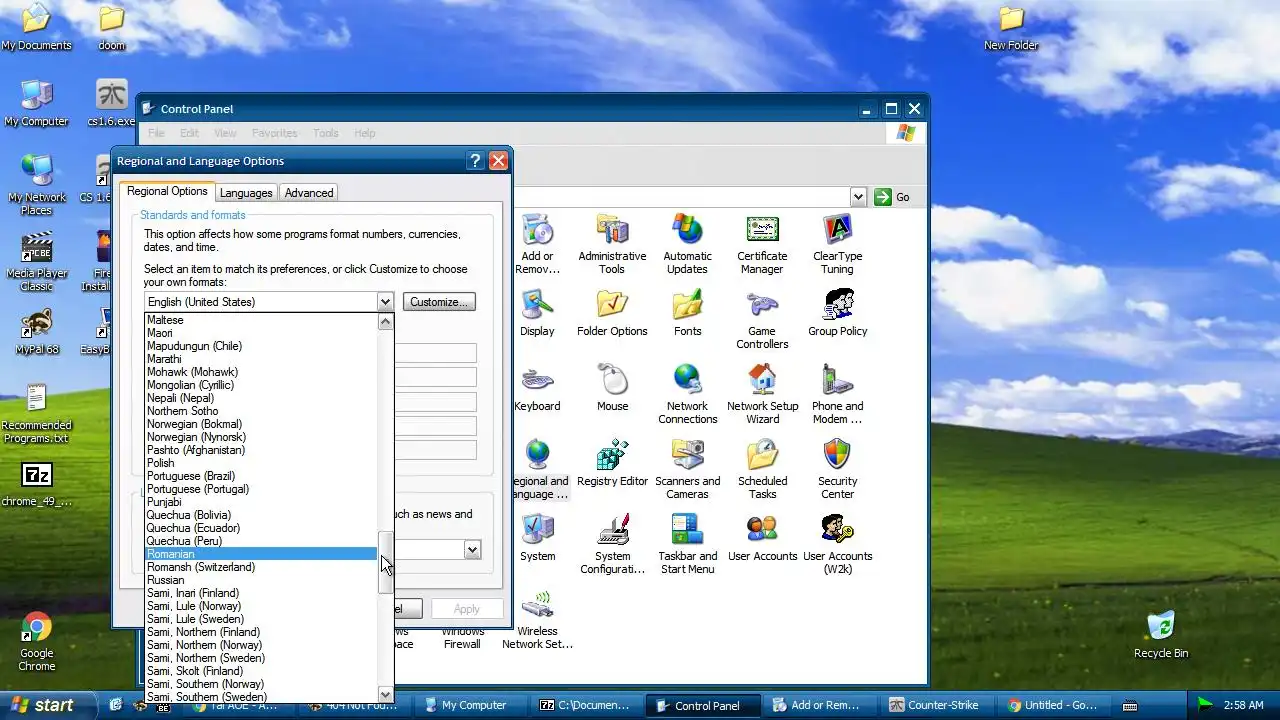Open location dropdown in Regional Options
The height and width of the screenshot is (720, 1280).
click(x=472, y=549)
